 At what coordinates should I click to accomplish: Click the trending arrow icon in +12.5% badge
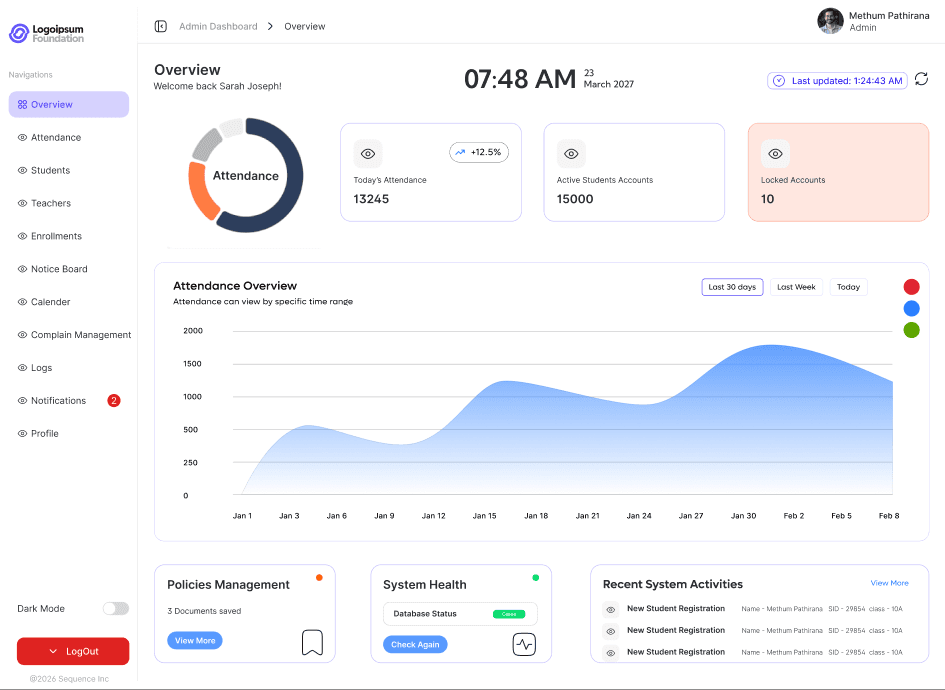click(460, 152)
